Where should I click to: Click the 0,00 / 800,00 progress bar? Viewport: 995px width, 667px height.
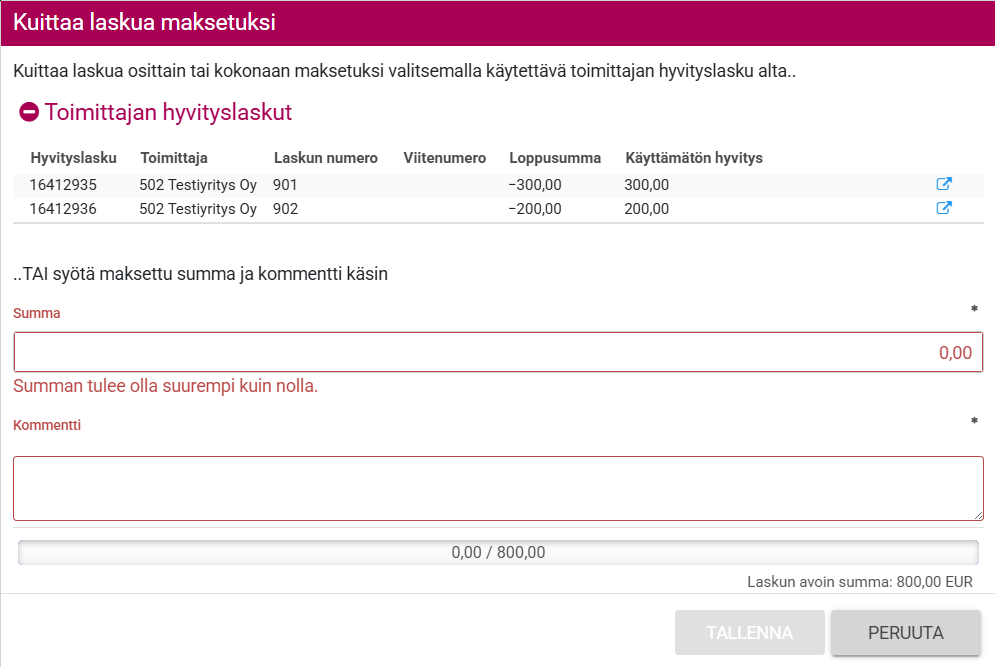click(498, 552)
